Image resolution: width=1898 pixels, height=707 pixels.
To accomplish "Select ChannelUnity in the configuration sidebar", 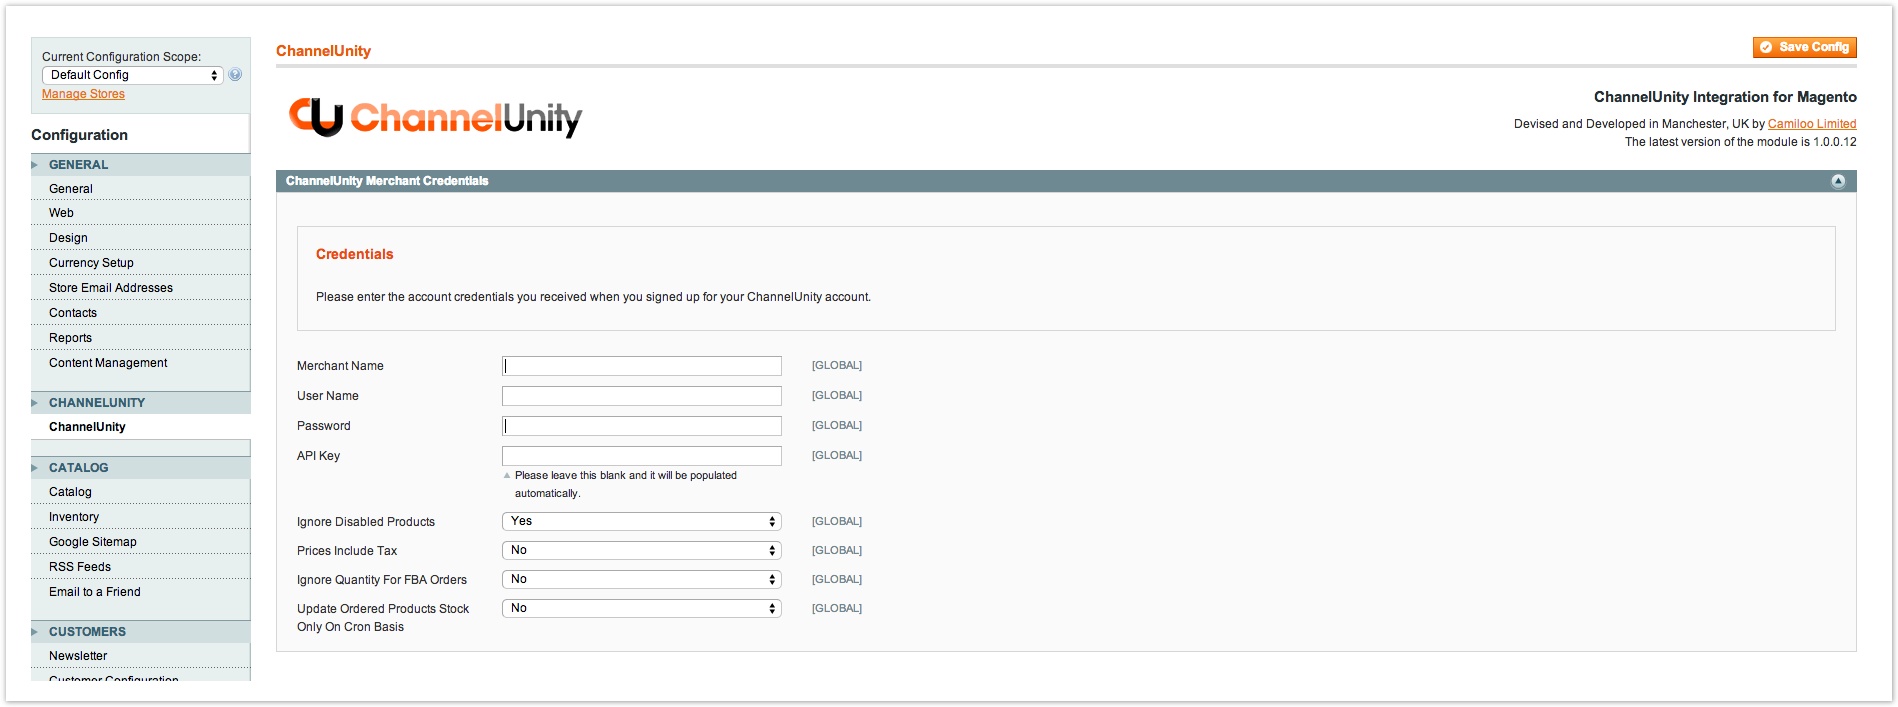I will (87, 427).
